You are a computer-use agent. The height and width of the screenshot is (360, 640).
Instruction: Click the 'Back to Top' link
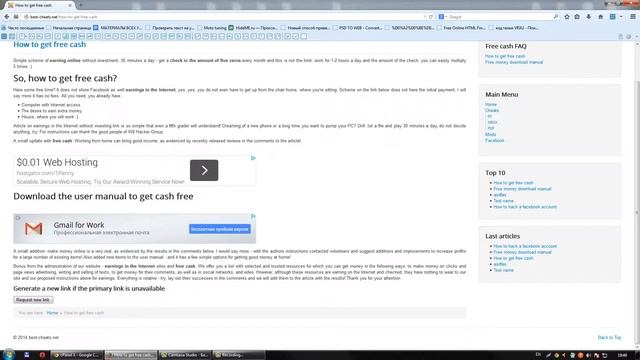tap(609, 338)
